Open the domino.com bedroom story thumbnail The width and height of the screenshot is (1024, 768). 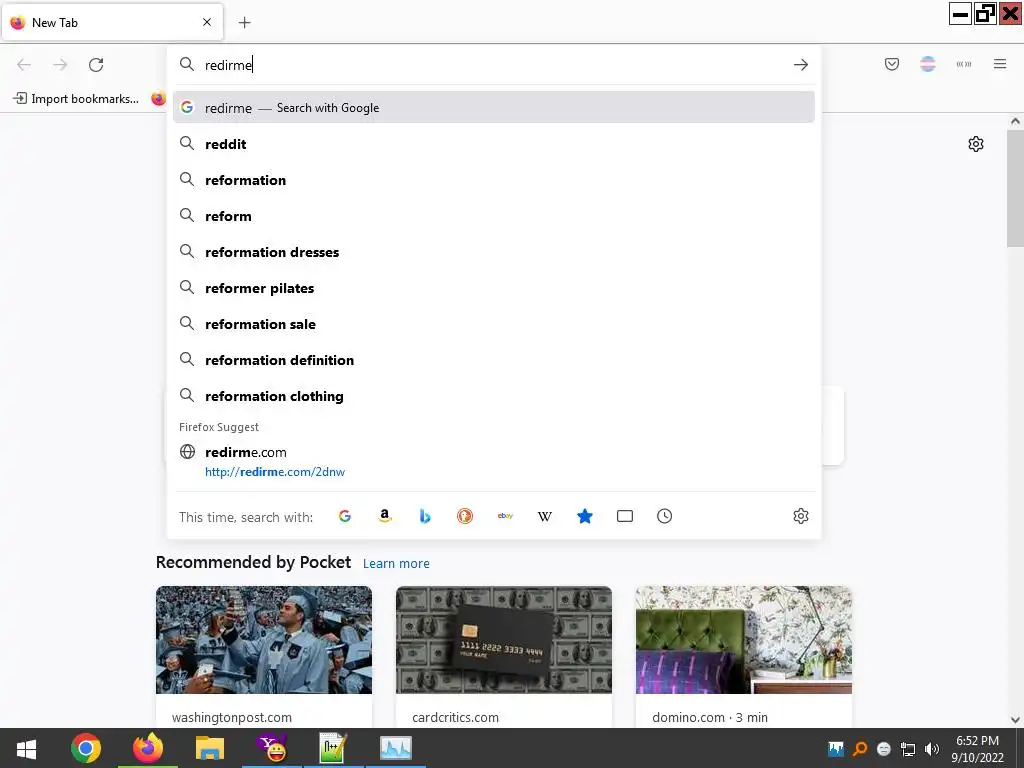click(x=744, y=640)
